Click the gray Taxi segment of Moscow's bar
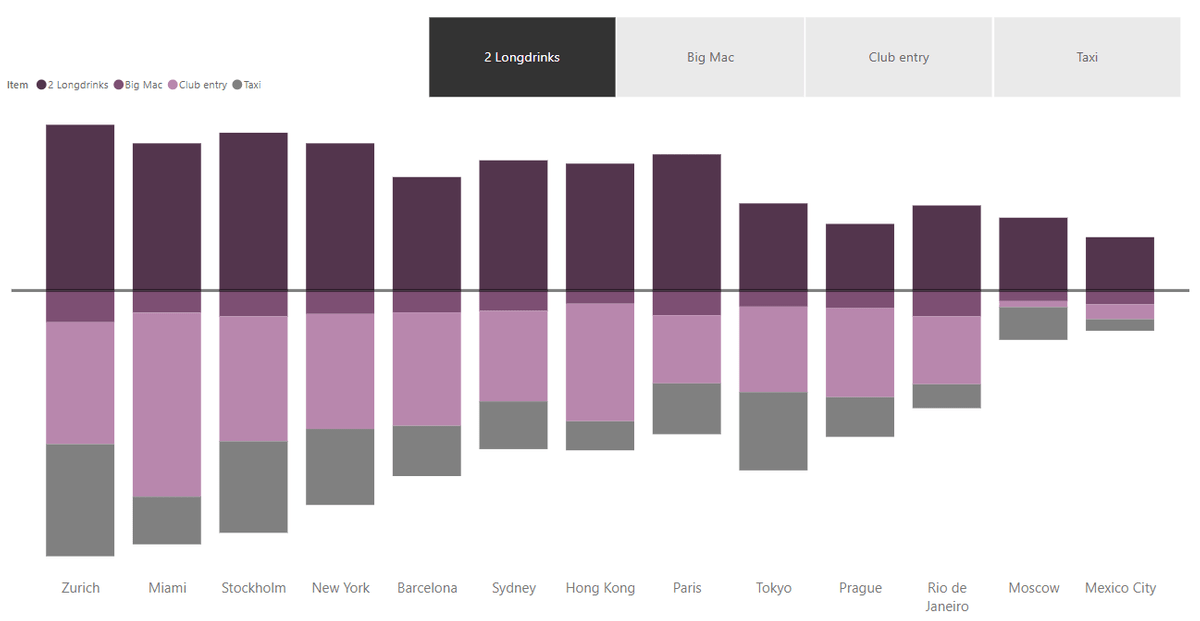 (x=1033, y=322)
